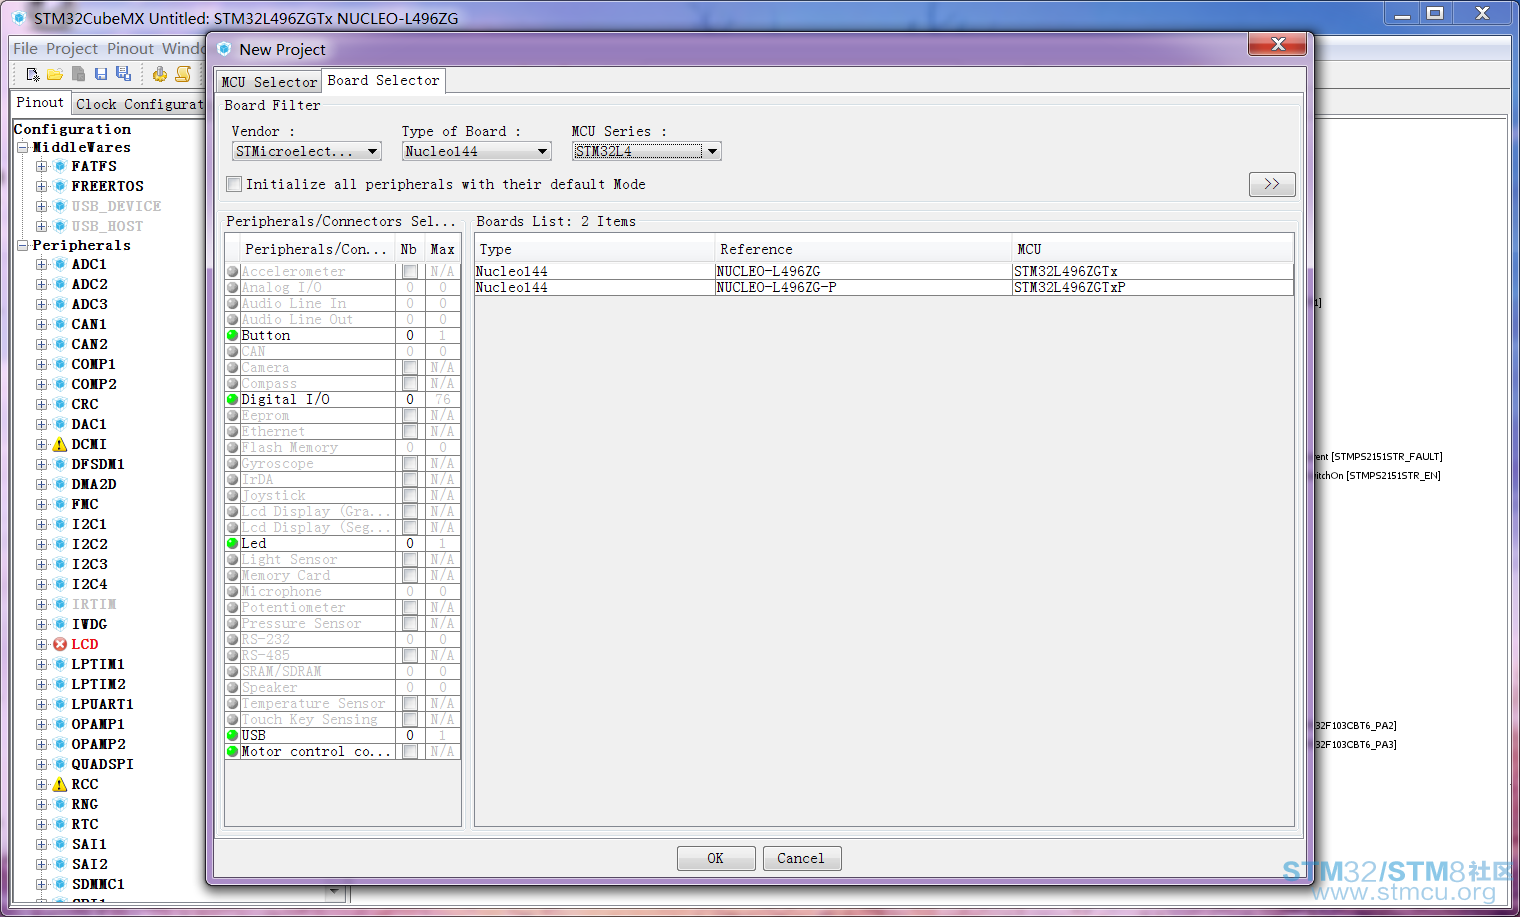Click the green status dot for USB
Screen dimensions: 1520x917
tap(233, 736)
